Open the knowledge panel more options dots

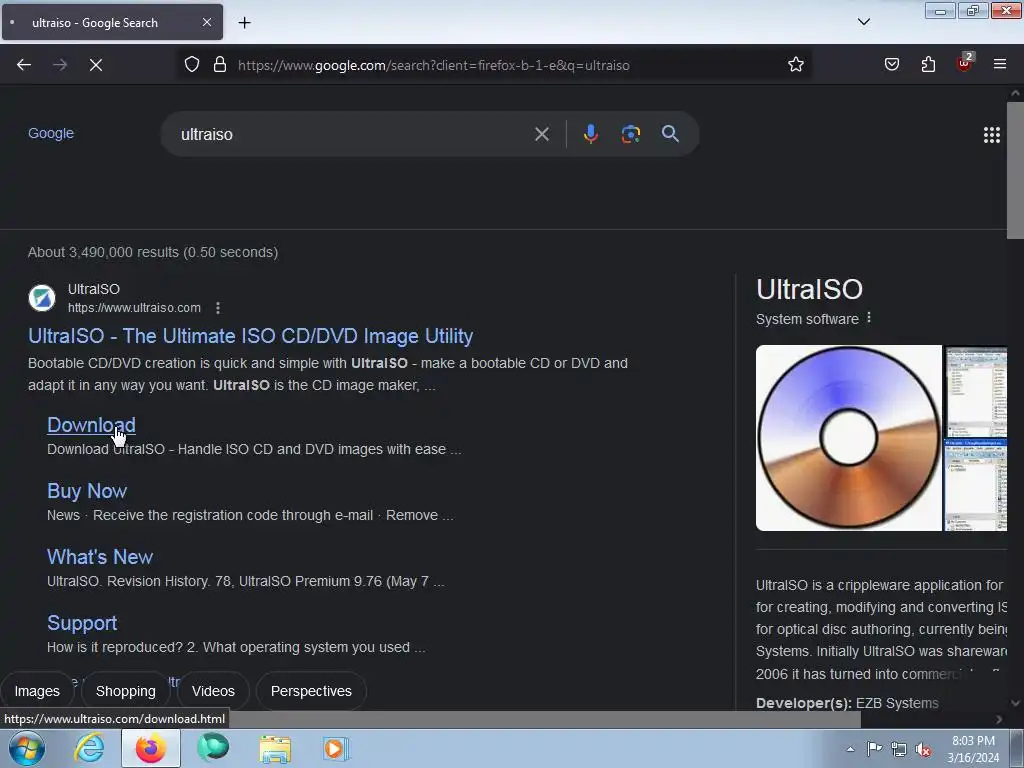(869, 317)
